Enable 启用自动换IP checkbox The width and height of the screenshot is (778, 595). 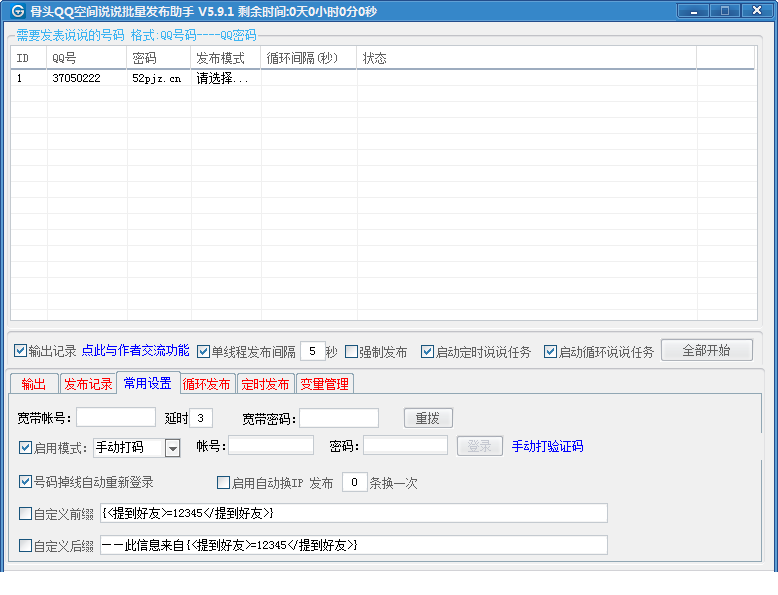(x=224, y=482)
